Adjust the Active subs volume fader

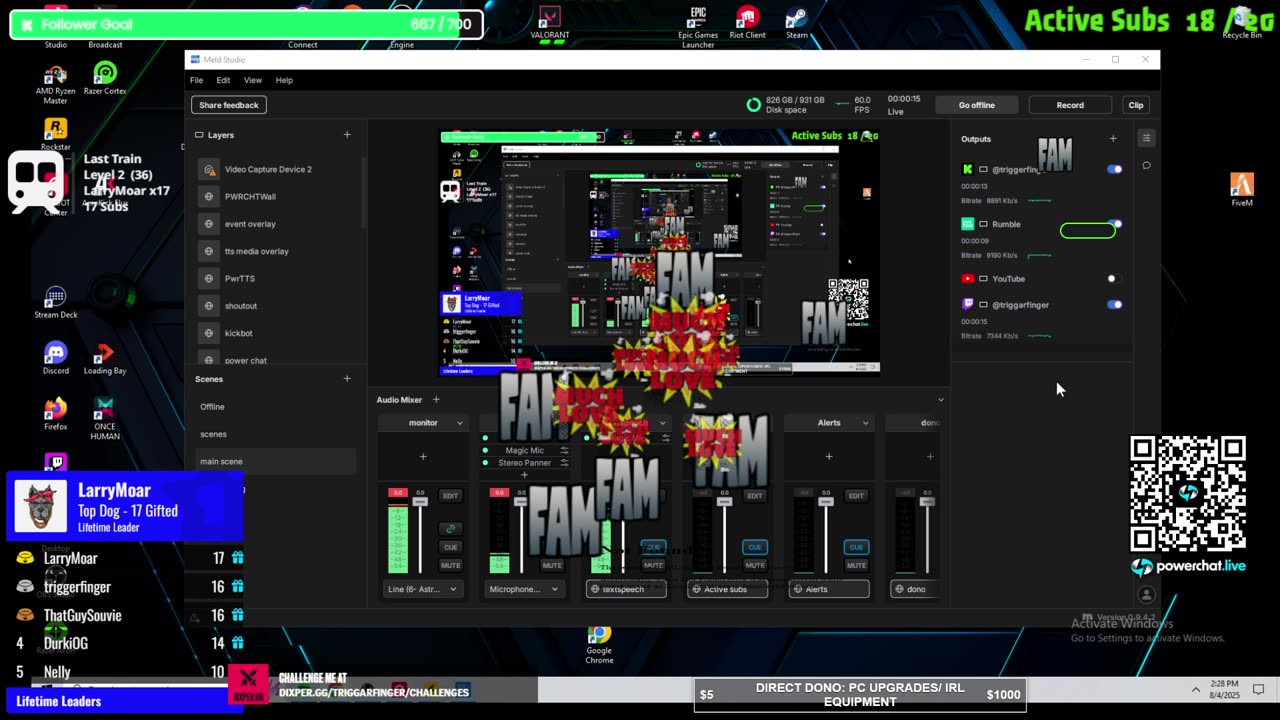[x=724, y=501]
